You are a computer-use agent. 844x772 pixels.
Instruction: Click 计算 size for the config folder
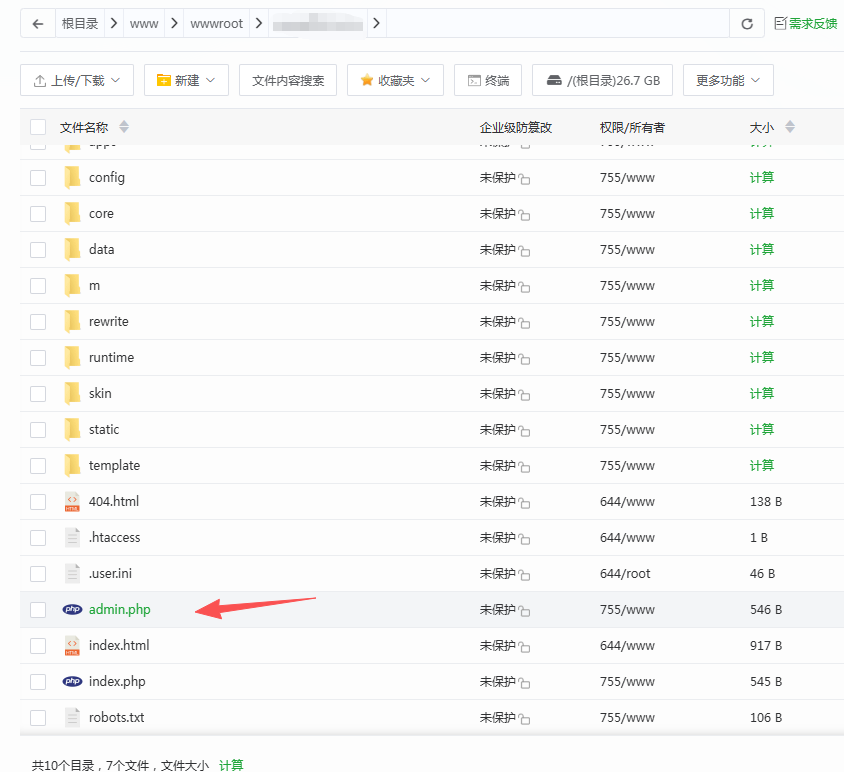point(761,178)
